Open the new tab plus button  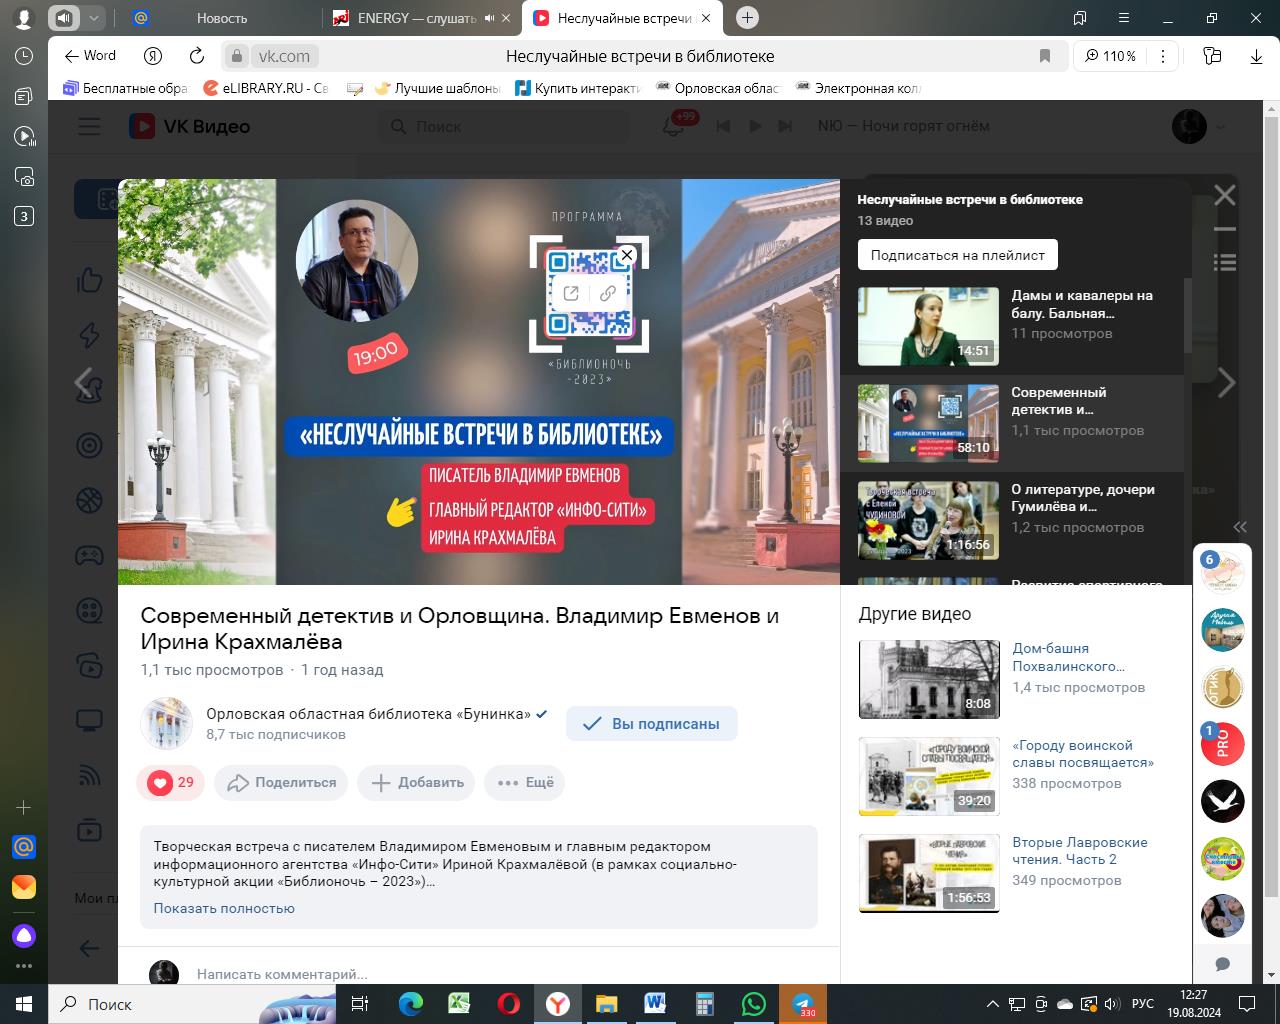coord(747,18)
